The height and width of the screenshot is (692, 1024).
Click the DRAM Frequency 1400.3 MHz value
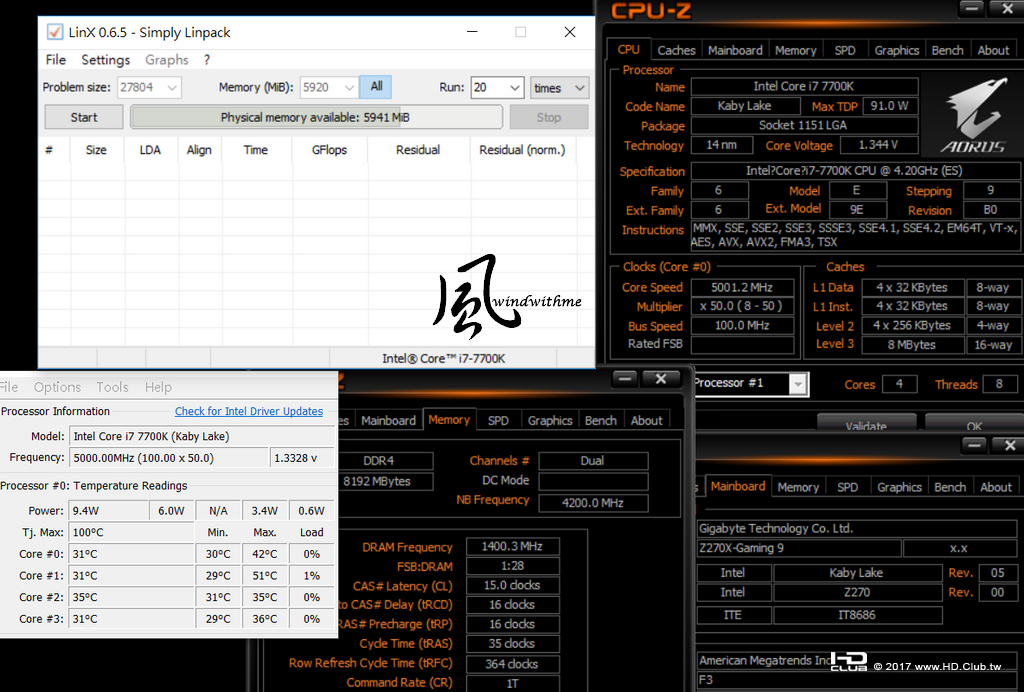pos(512,546)
